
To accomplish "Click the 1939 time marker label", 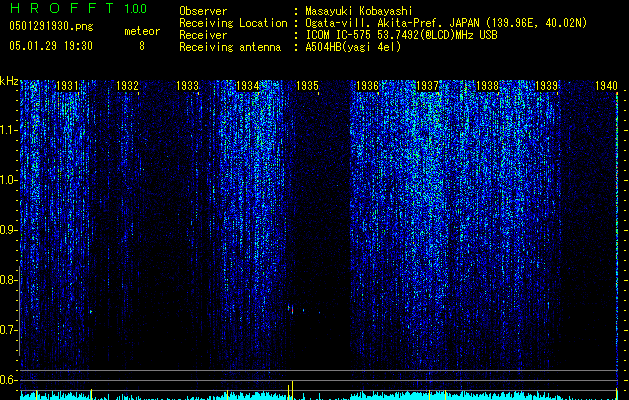I will (x=547, y=86).
